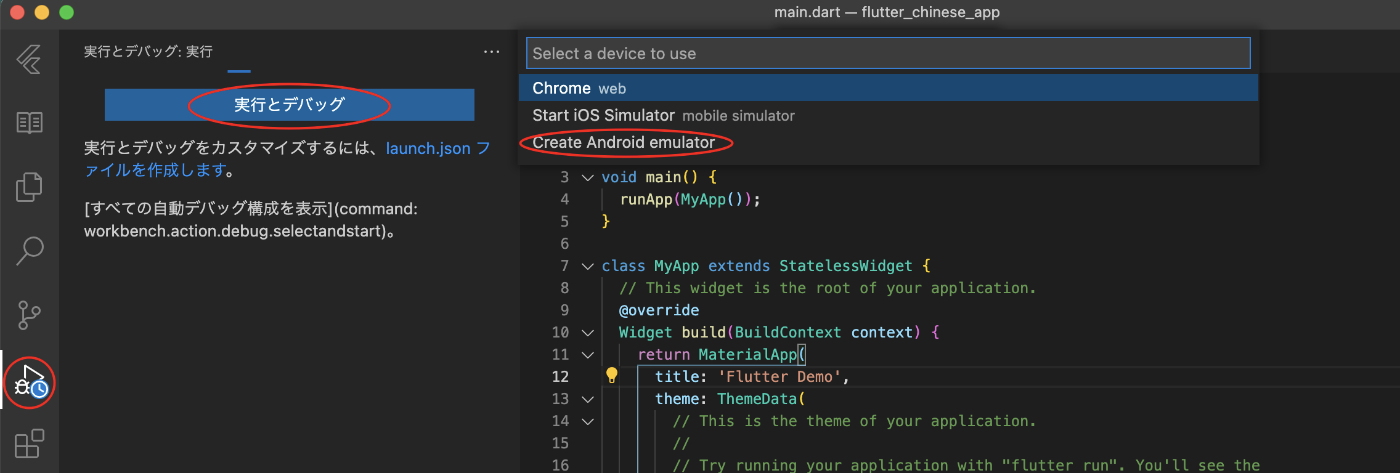Viewport: 1400px width, 473px height.
Task: Collapse the void main() fold arrow
Action: (x=587, y=178)
